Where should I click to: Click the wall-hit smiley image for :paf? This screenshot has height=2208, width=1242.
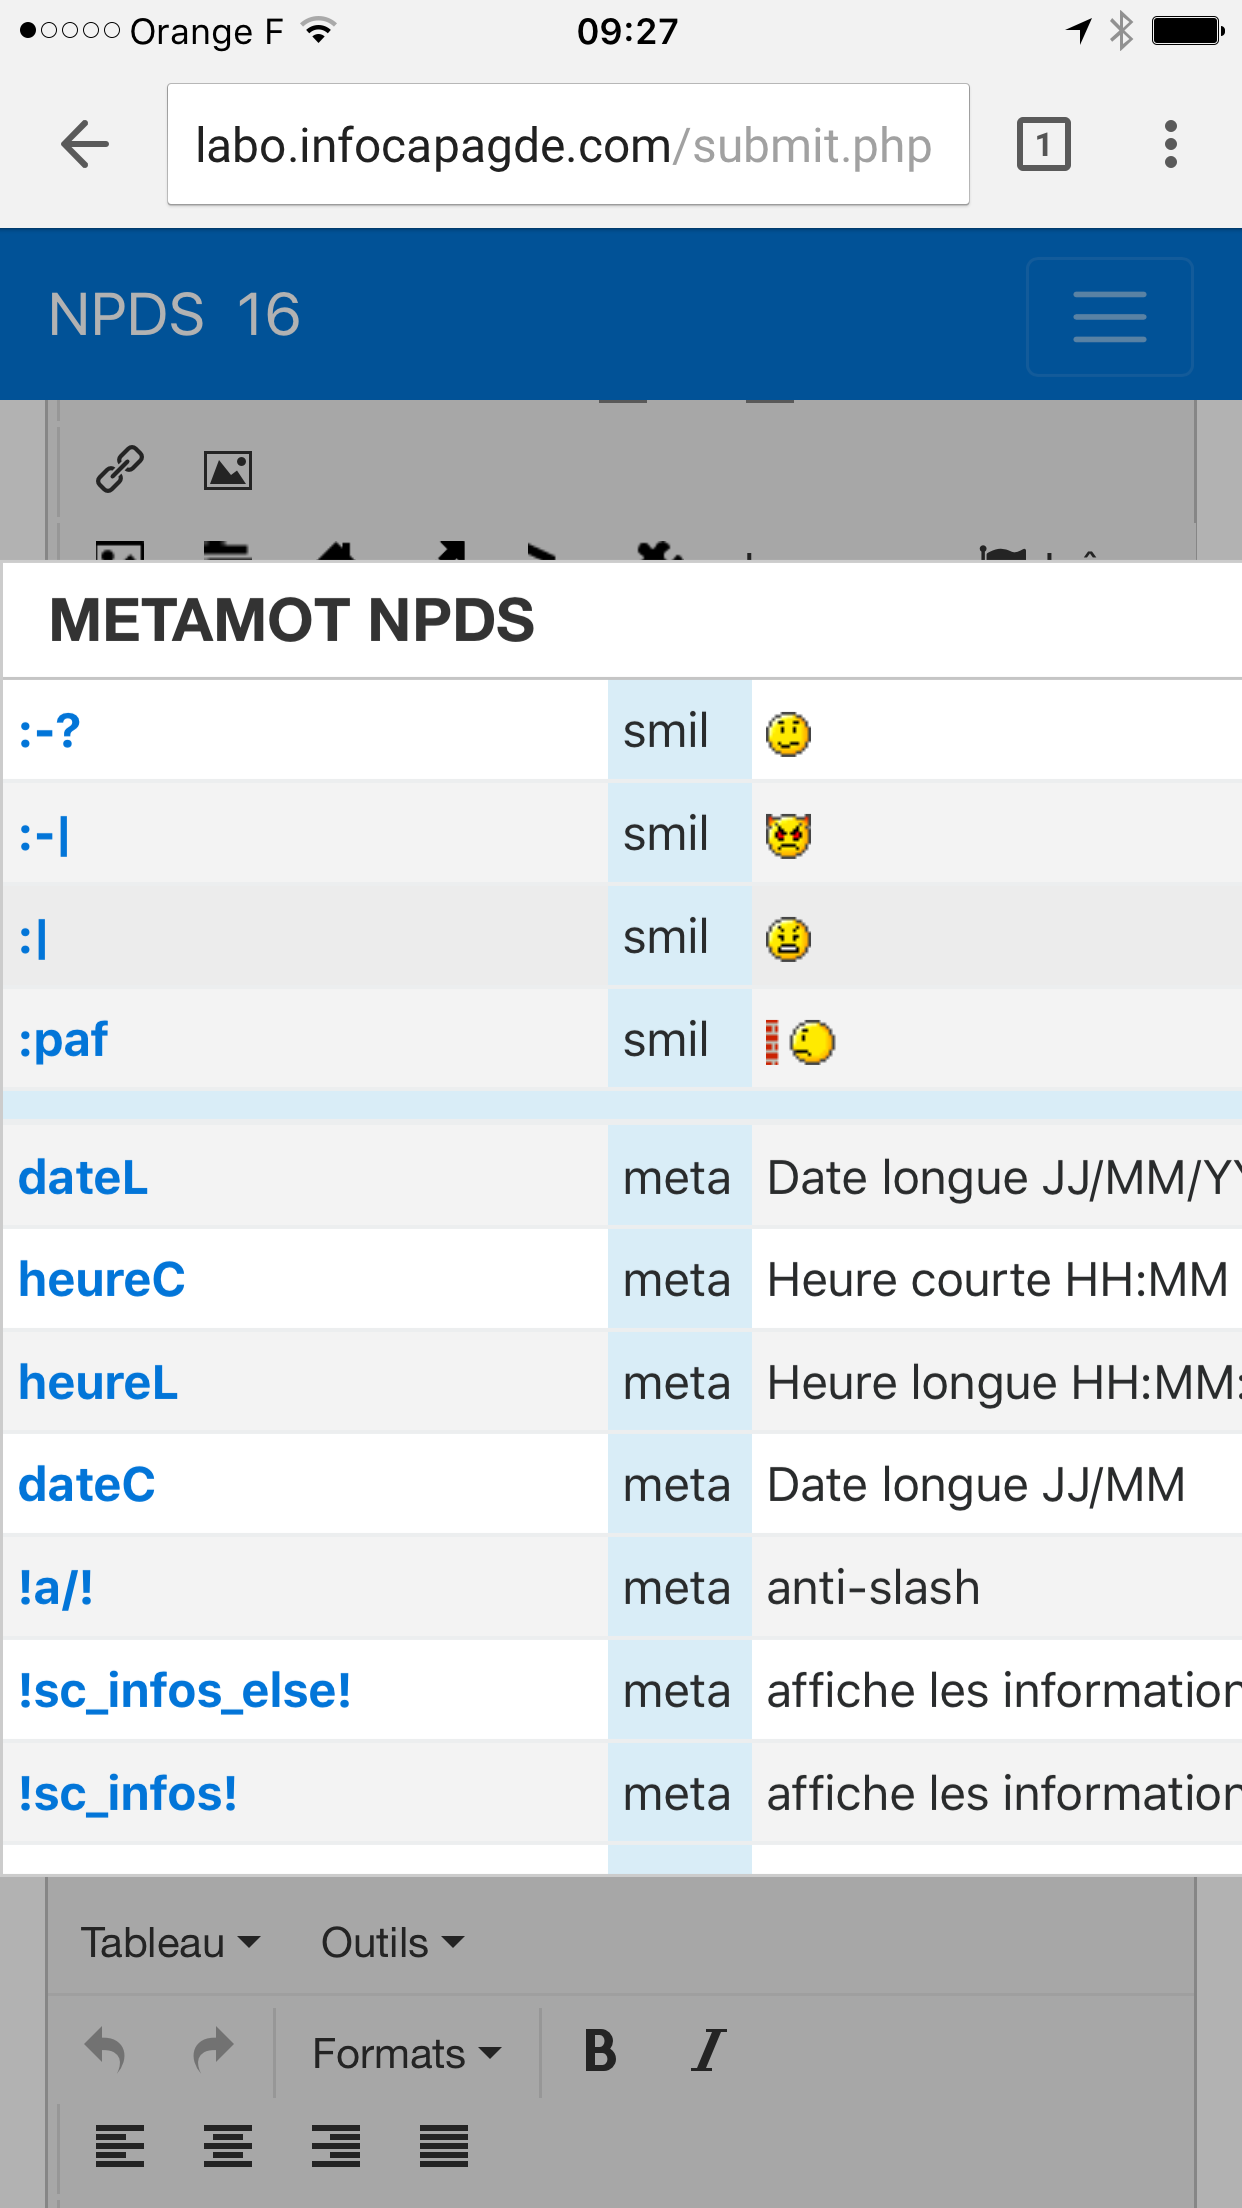pos(800,1043)
